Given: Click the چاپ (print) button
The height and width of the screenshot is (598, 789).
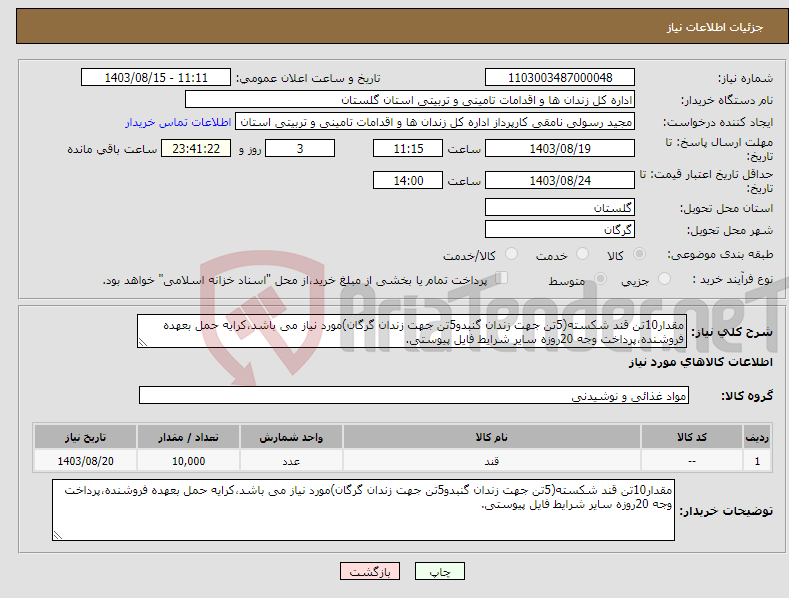Looking at the screenshot, I should pos(439,571).
